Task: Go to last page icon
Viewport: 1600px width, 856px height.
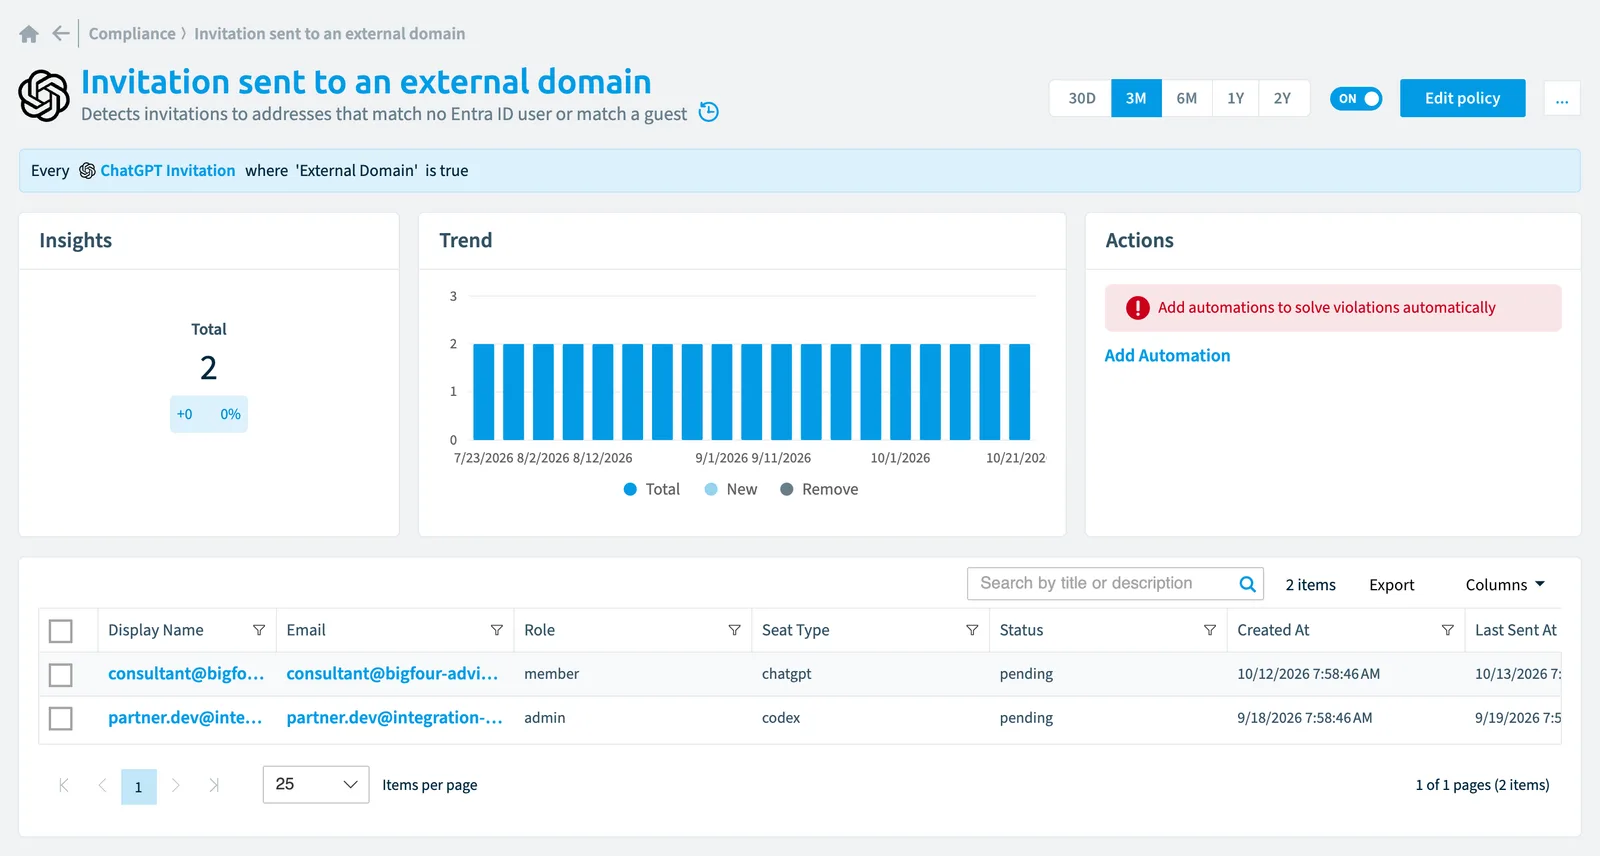Action: [x=213, y=785]
